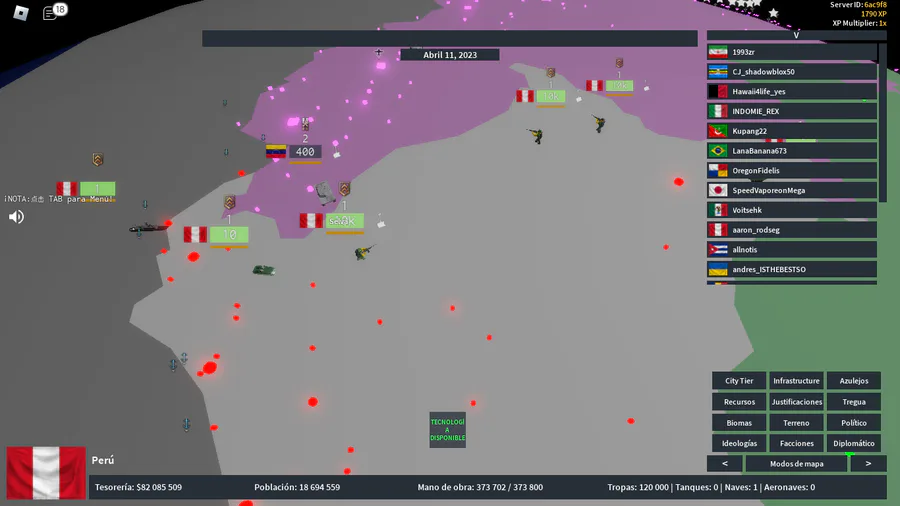The height and width of the screenshot is (506, 900).
Task: Click the flag icon beside OregonFidelis
Action: pos(717,170)
